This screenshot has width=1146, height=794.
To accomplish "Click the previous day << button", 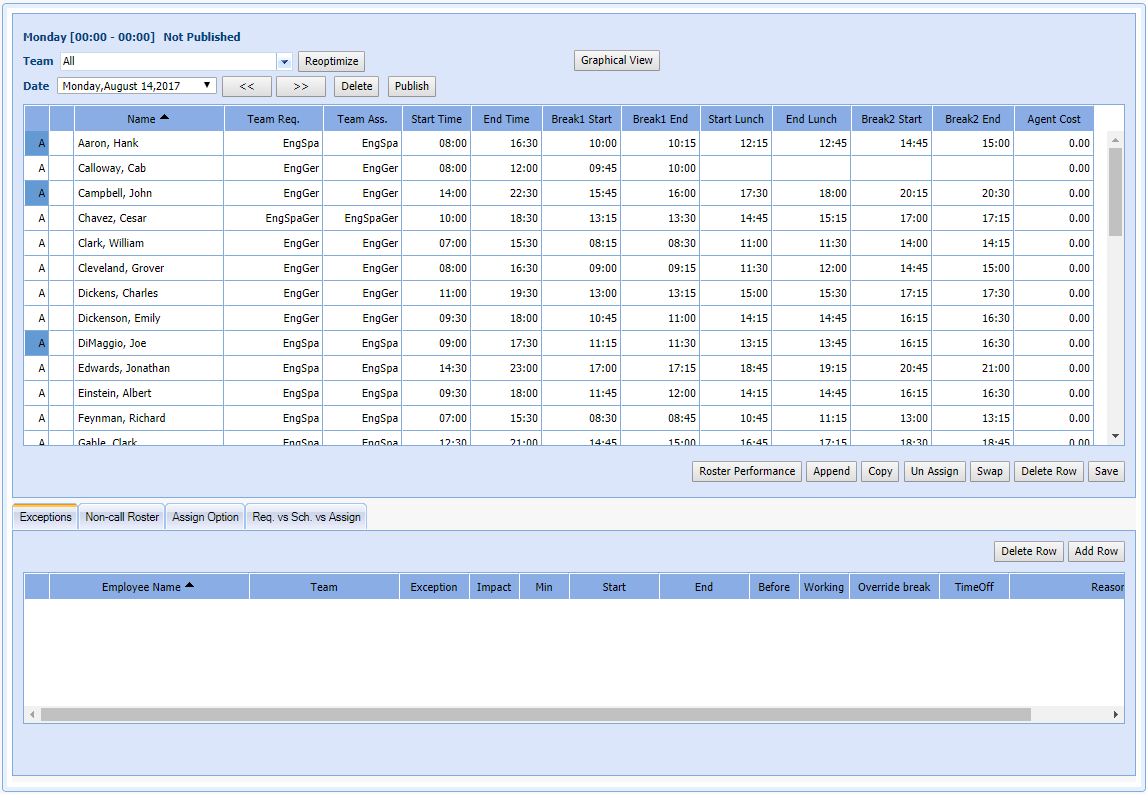I will click(x=246, y=86).
